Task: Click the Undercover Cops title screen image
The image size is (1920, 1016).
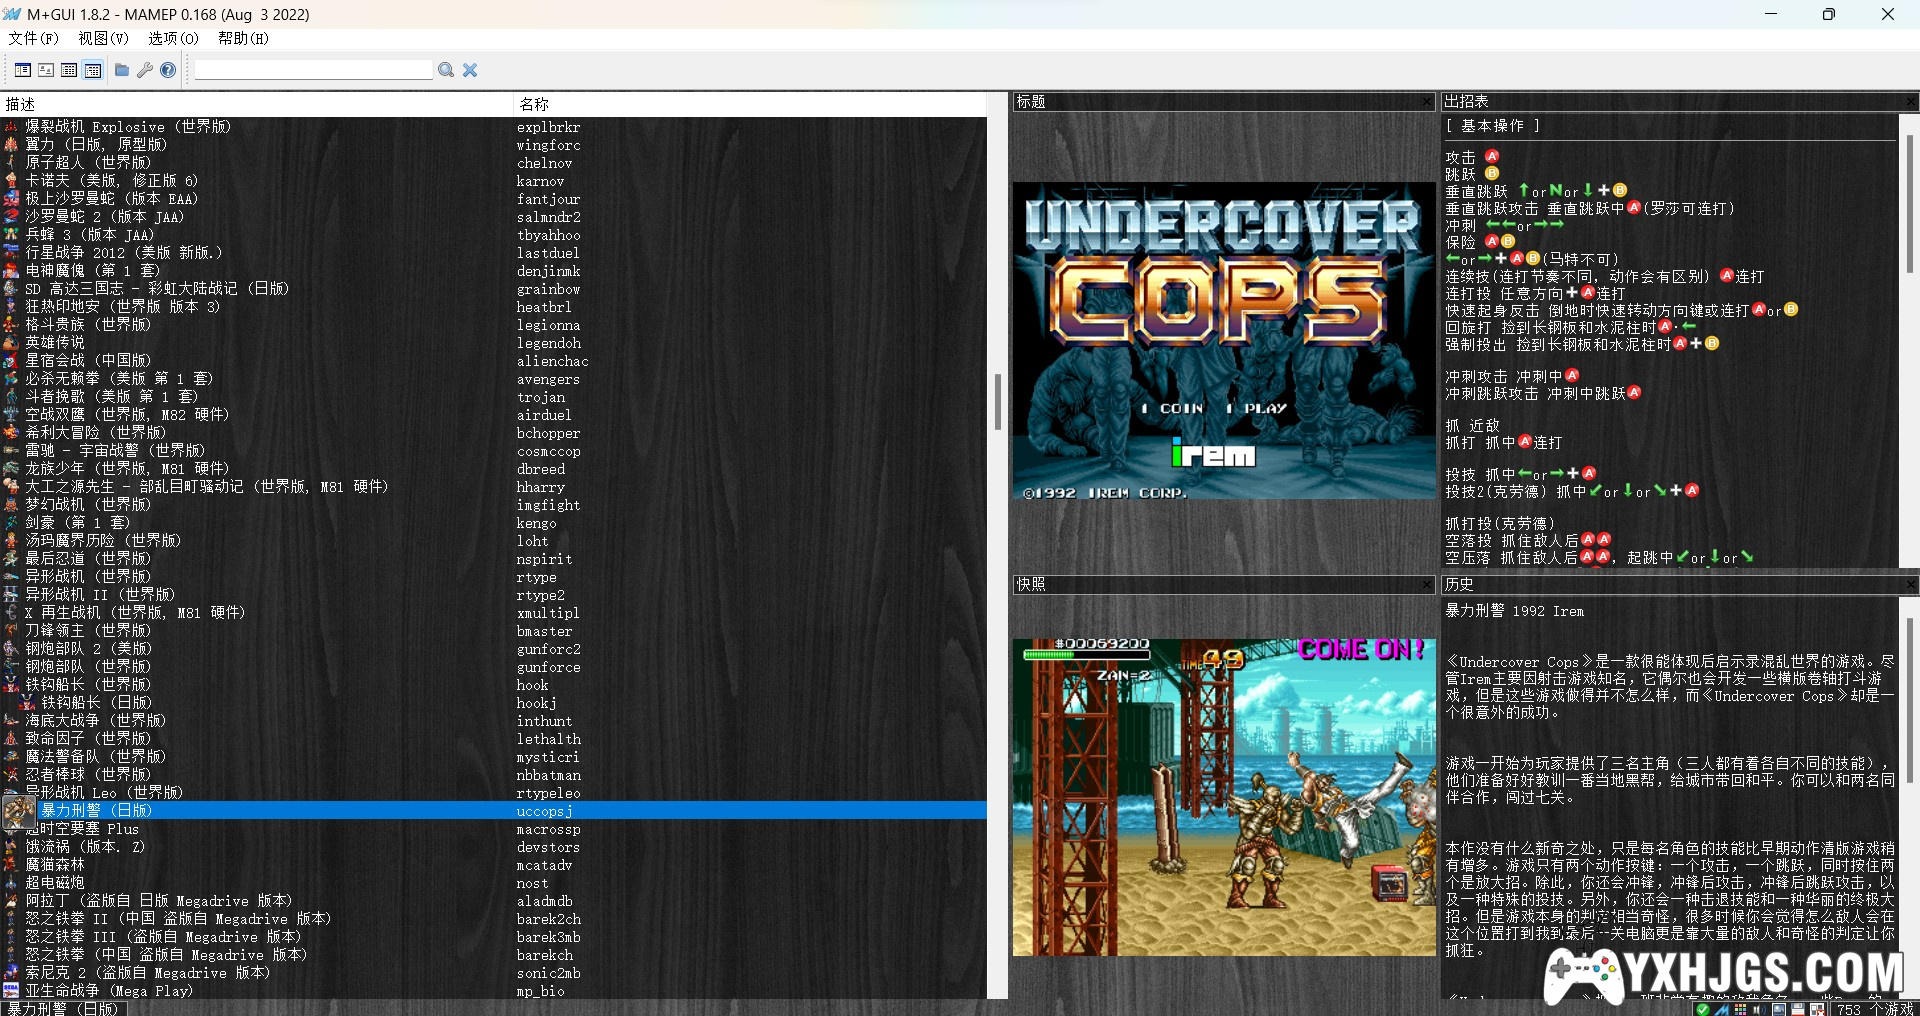Action: (x=1224, y=340)
